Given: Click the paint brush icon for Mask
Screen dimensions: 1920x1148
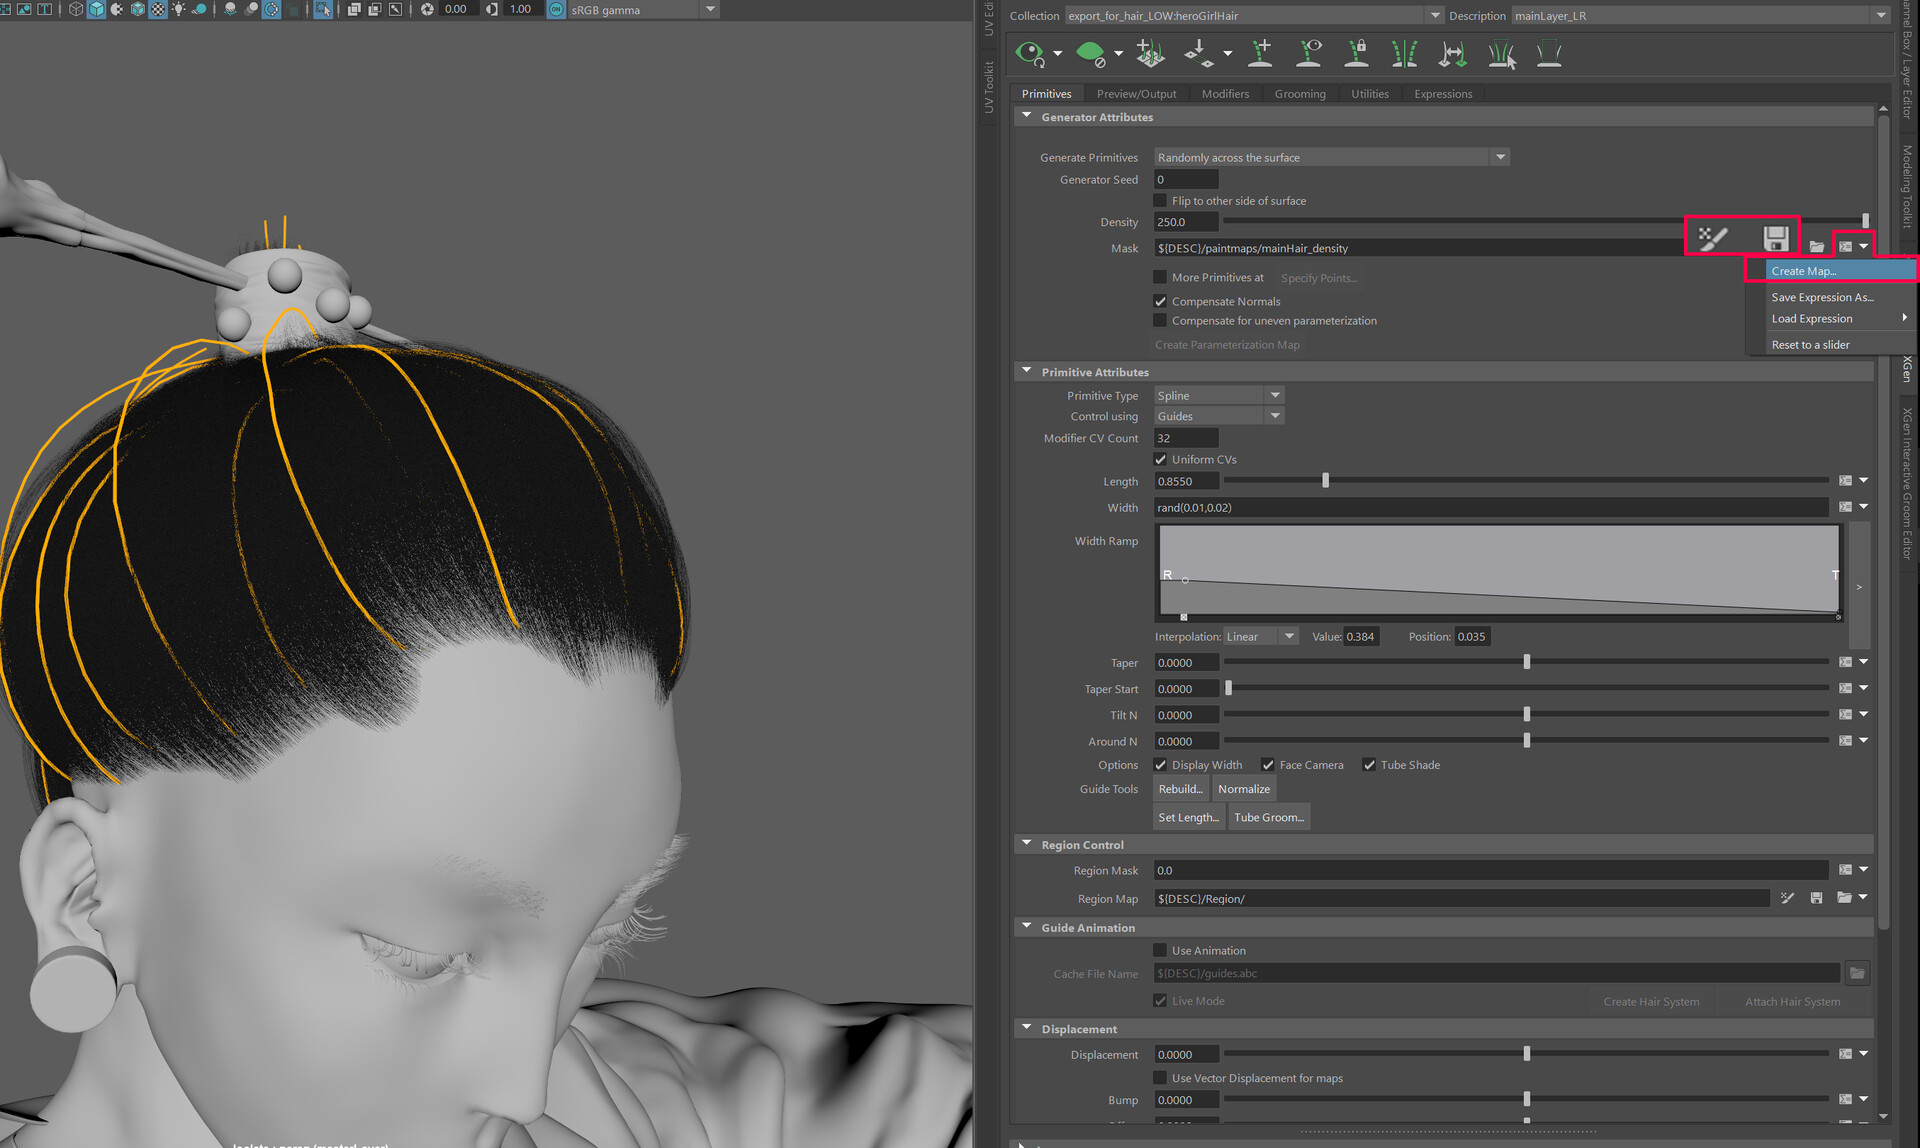Looking at the screenshot, I should click(1712, 238).
